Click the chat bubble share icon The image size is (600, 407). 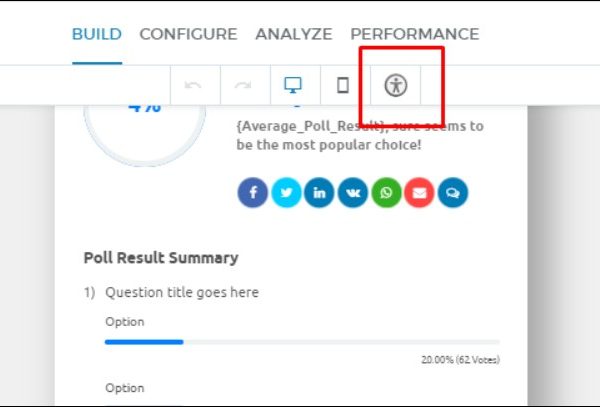(452, 193)
